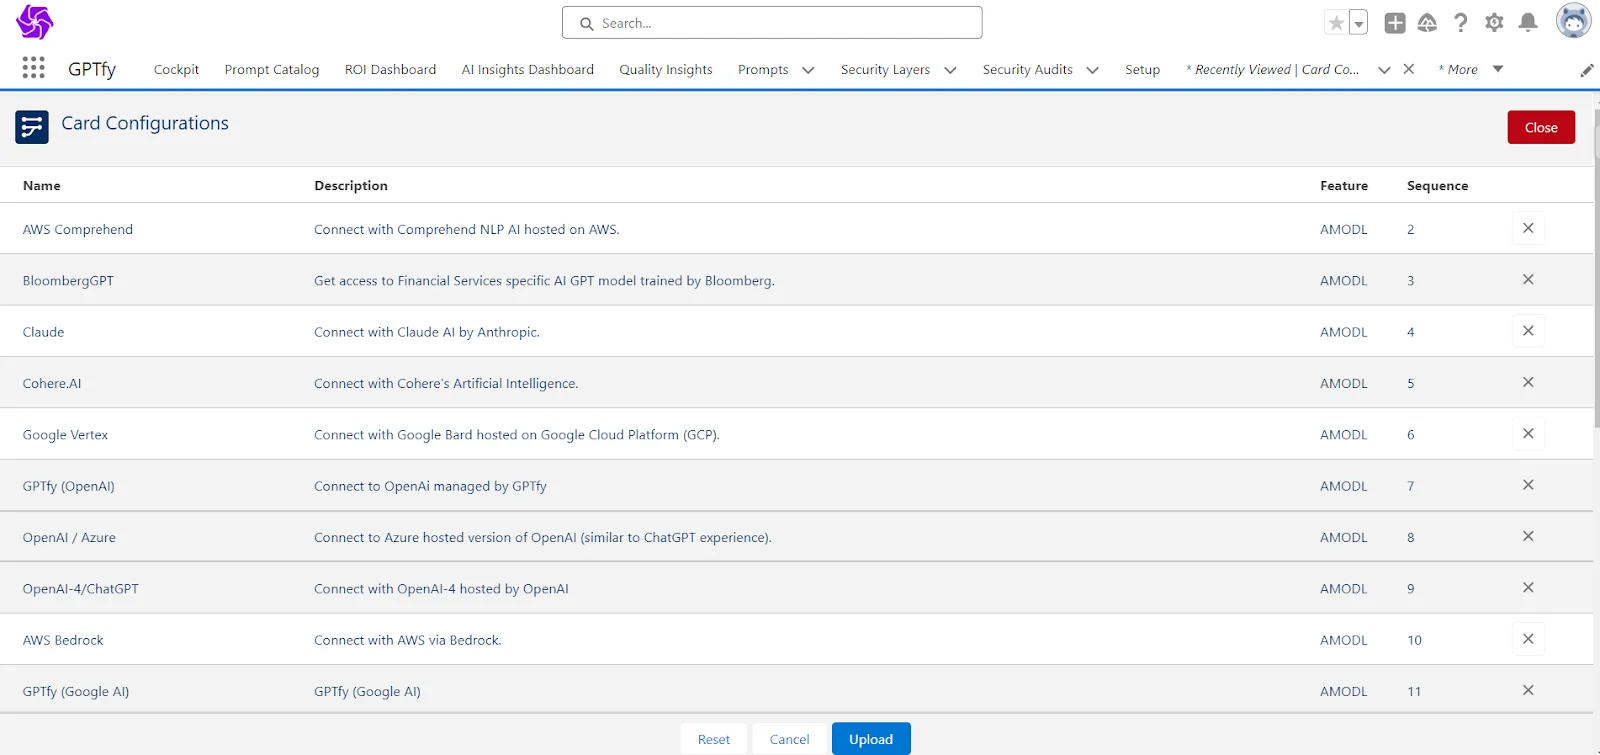Expand the More navigation dropdown
This screenshot has height=755, width=1600.
click(1498, 69)
